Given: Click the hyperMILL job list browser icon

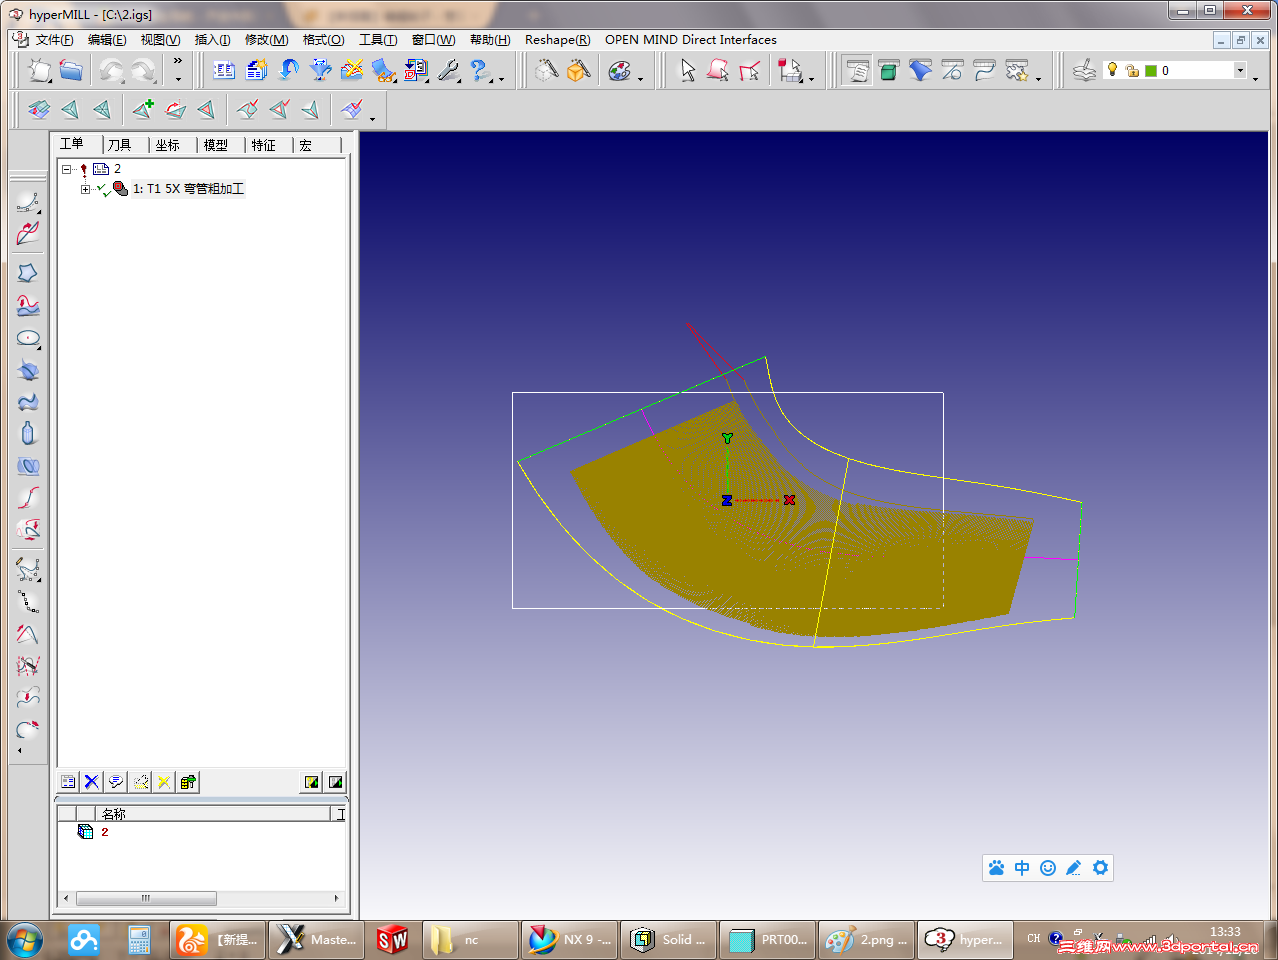Looking at the screenshot, I should click(x=225, y=70).
